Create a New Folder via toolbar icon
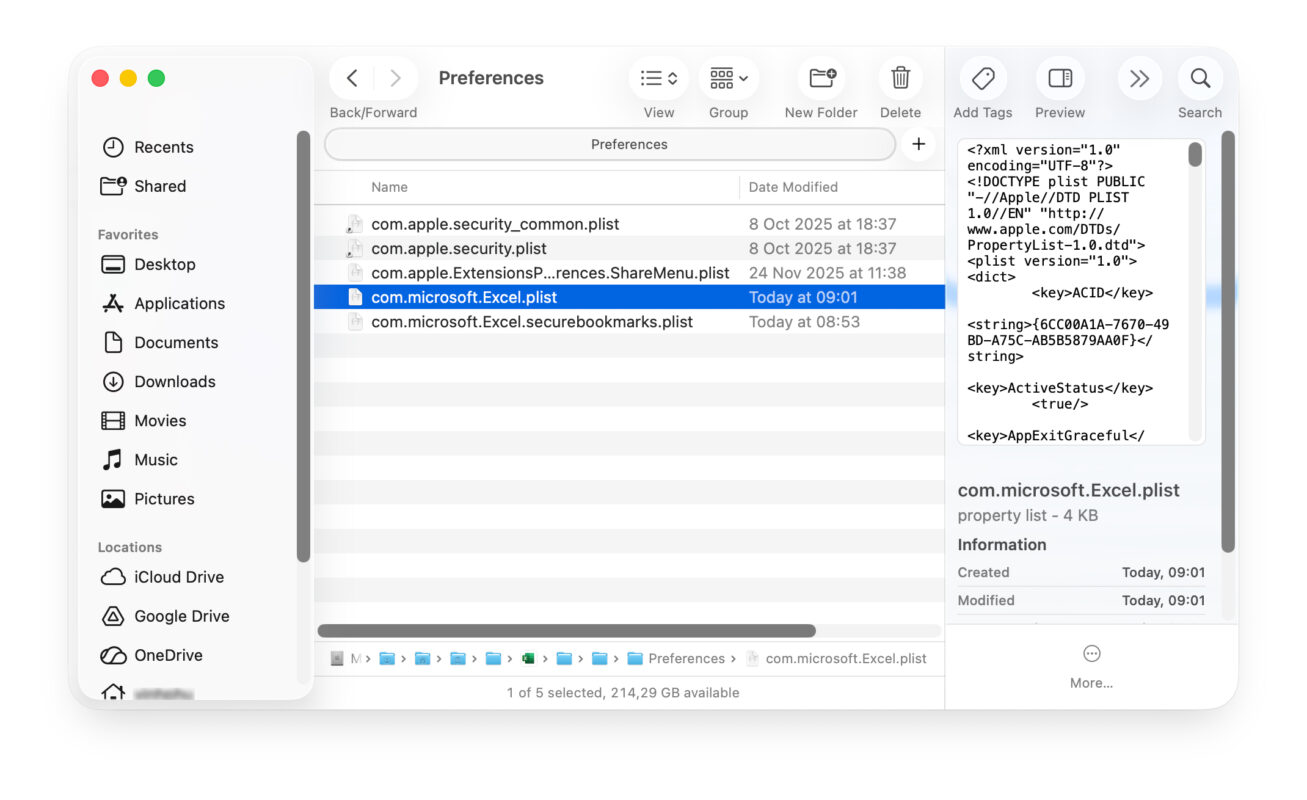The height and width of the screenshot is (800, 1307). point(822,78)
